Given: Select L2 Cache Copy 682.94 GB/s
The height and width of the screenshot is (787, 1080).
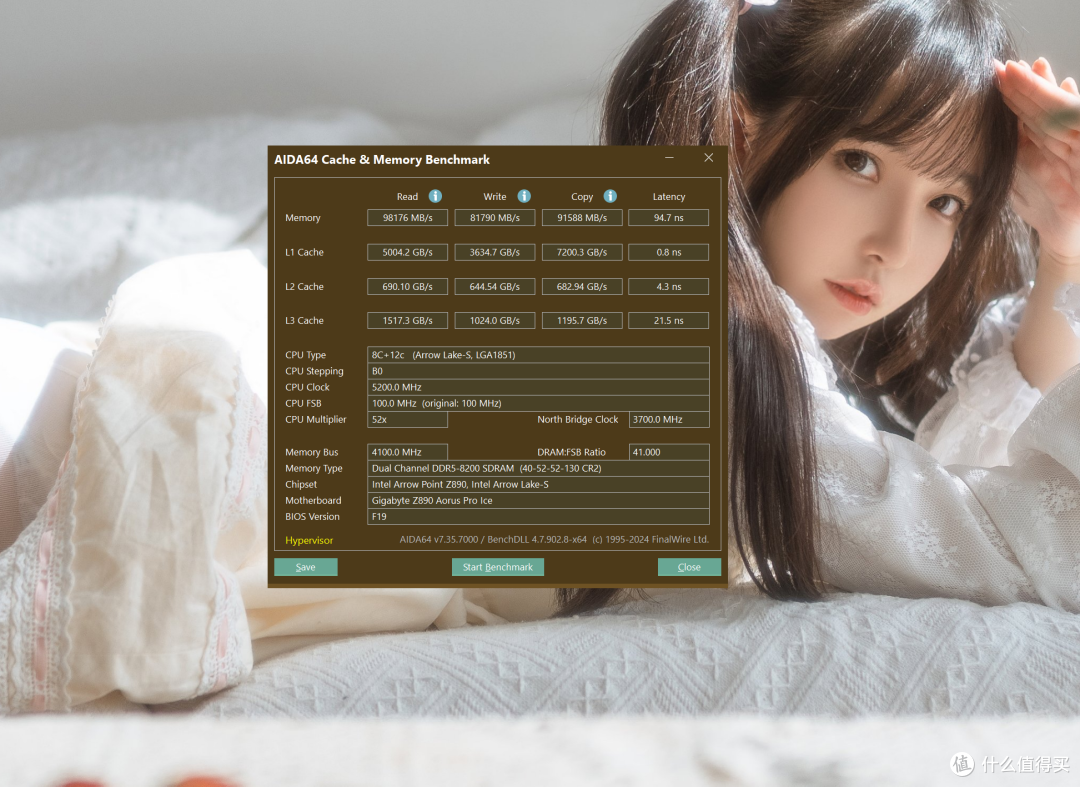Looking at the screenshot, I should coord(582,286).
